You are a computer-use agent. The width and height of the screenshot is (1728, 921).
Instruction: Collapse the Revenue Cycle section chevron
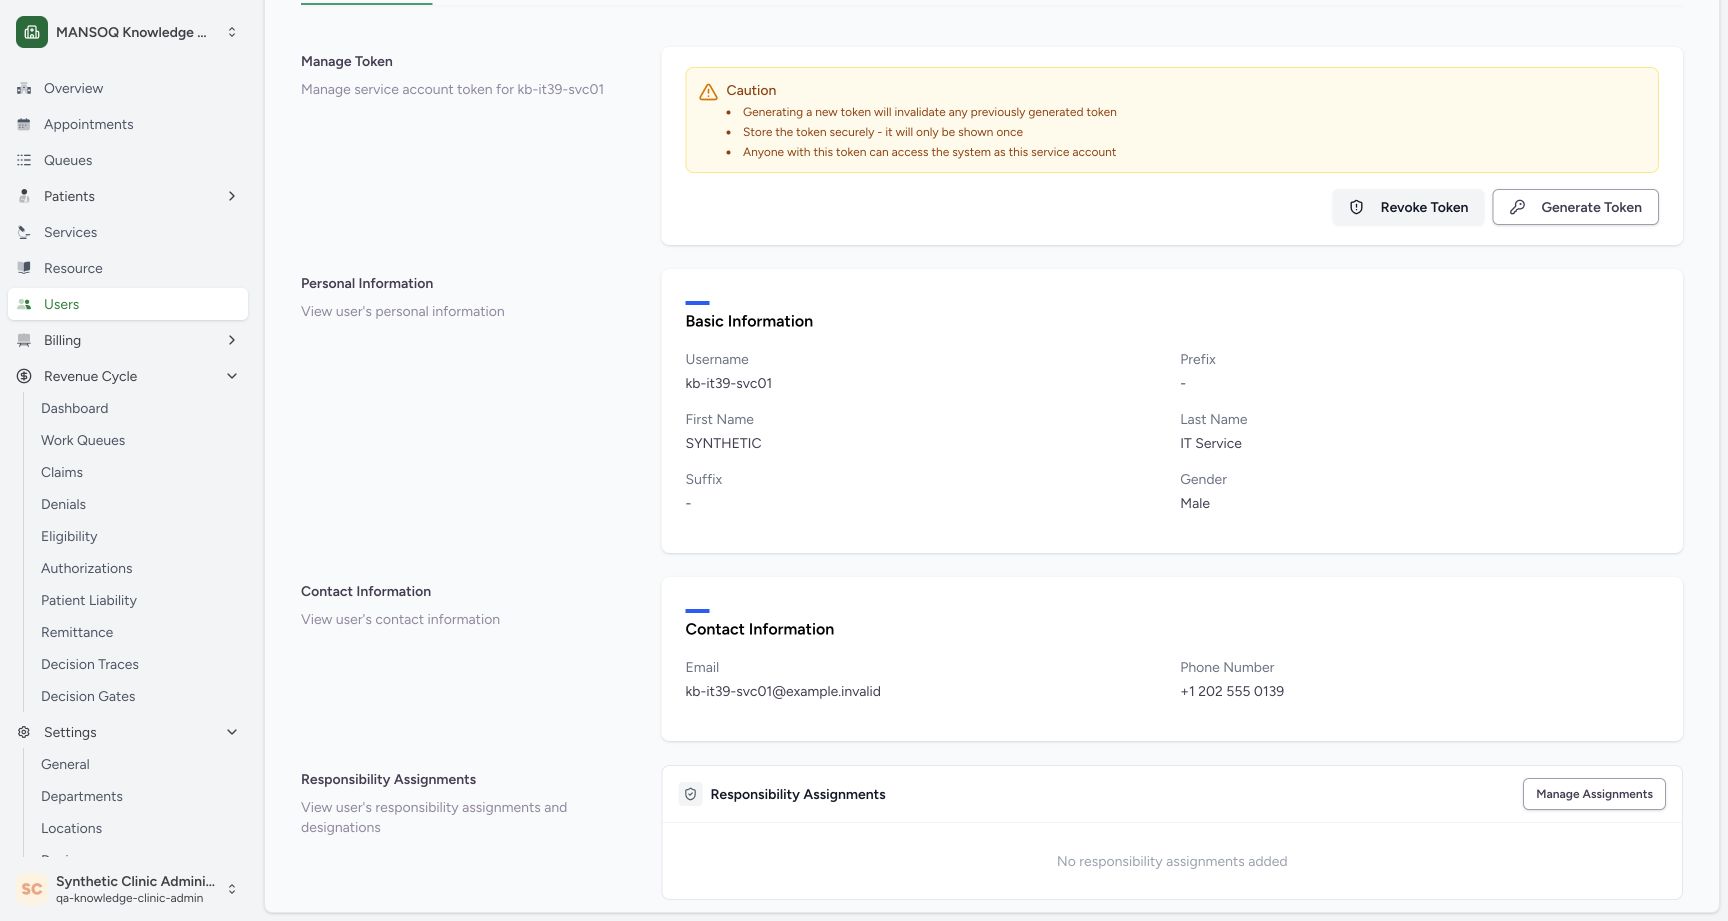232,376
